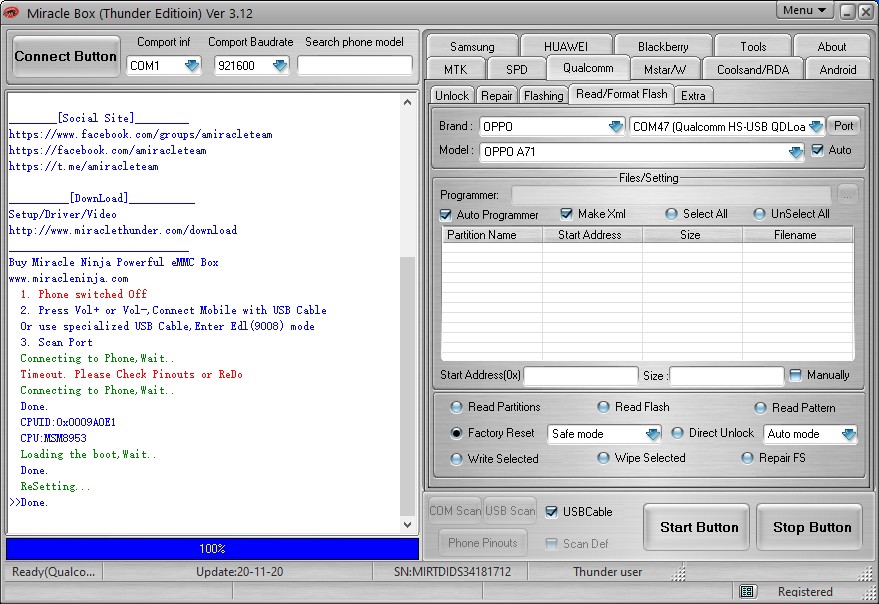Click the status bar list icon beside Registered

[746, 591]
